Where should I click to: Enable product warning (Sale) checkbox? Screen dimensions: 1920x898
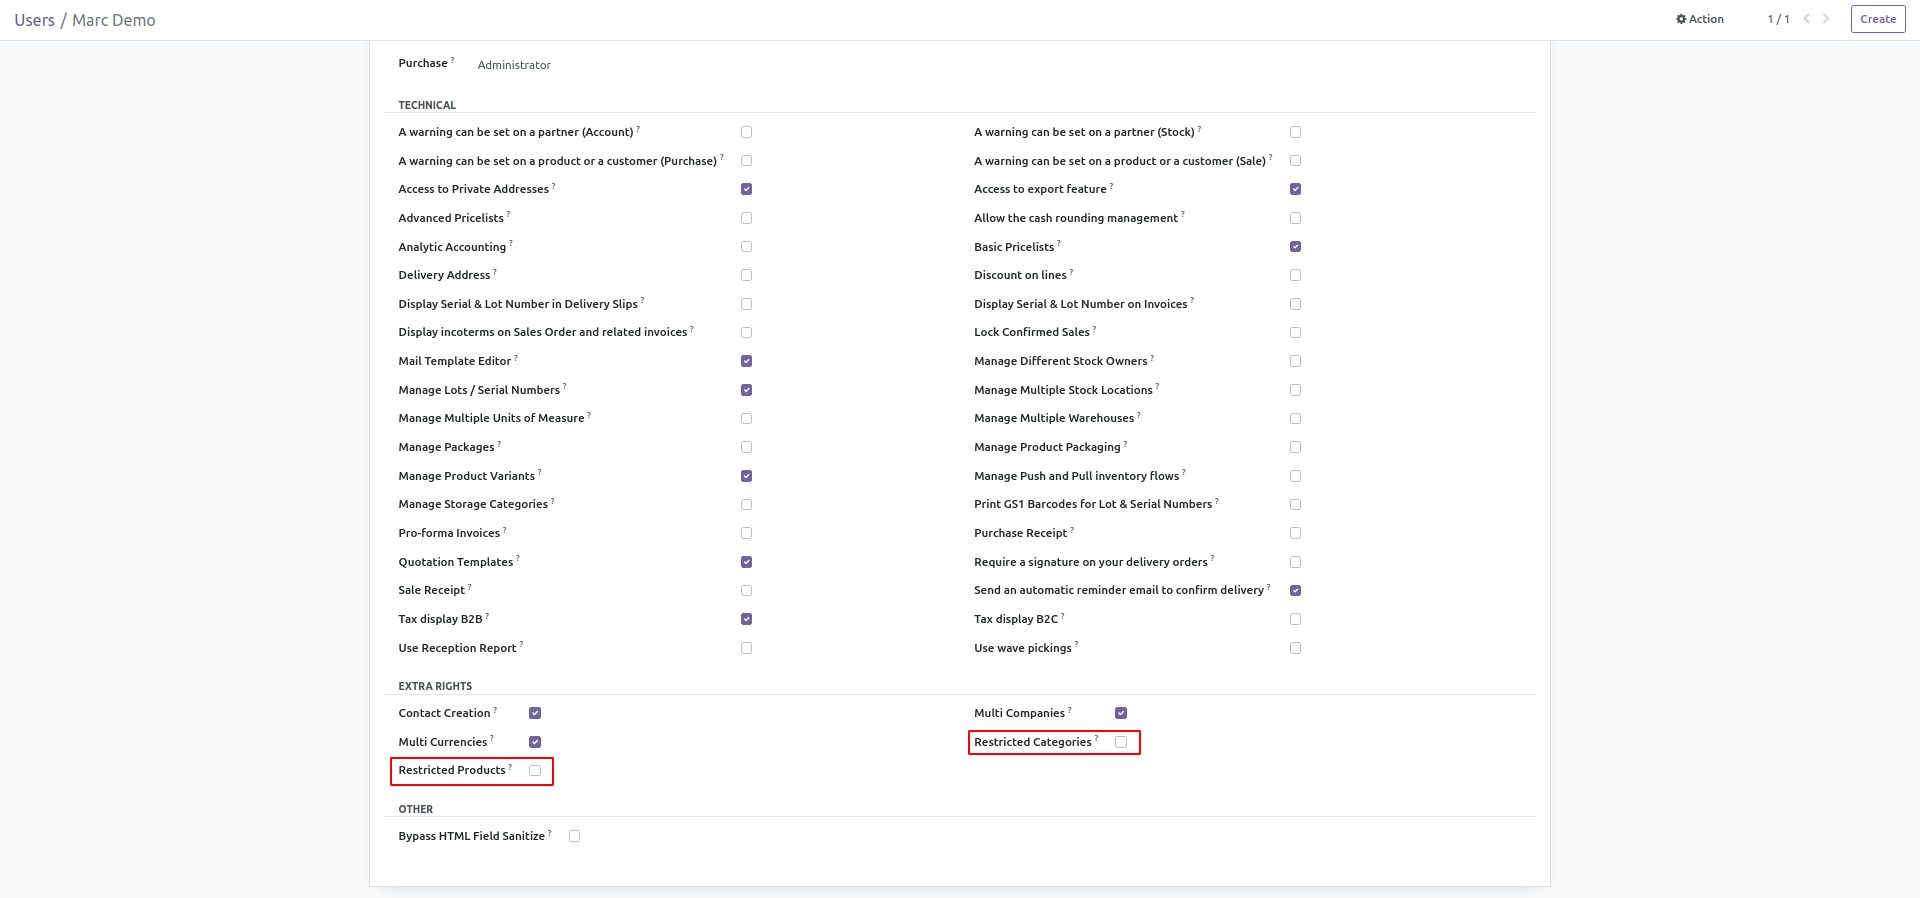click(x=1295, y=160)
